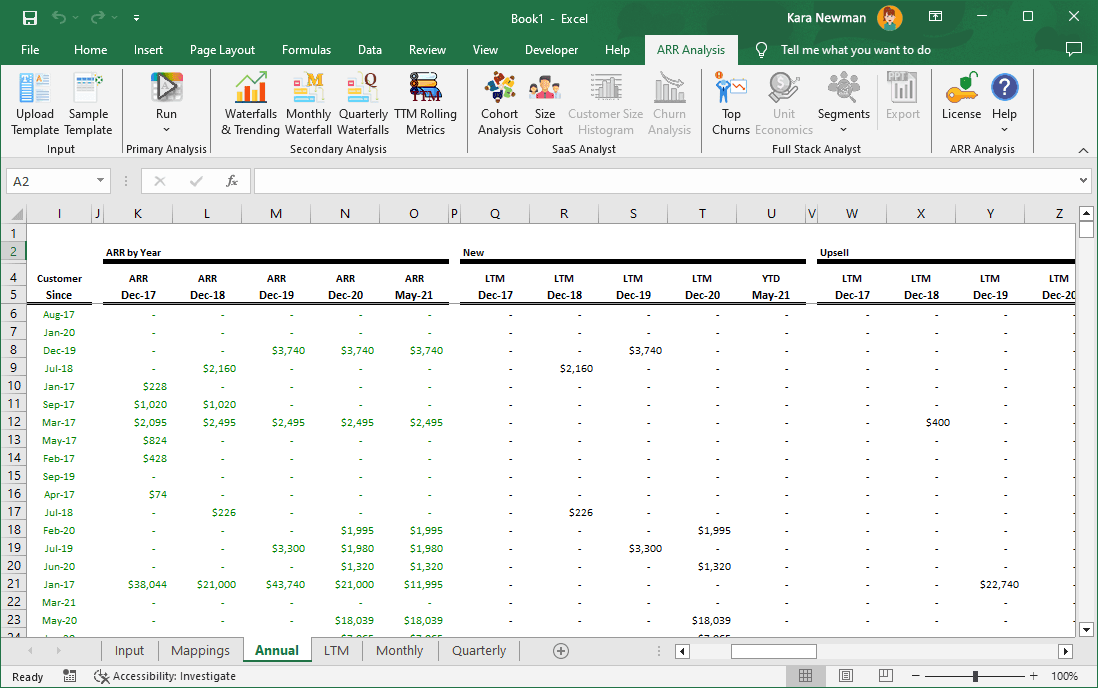Generate Quarterly Waterfalls
The width and height of the screenshot is (1098, 688).
362,100
